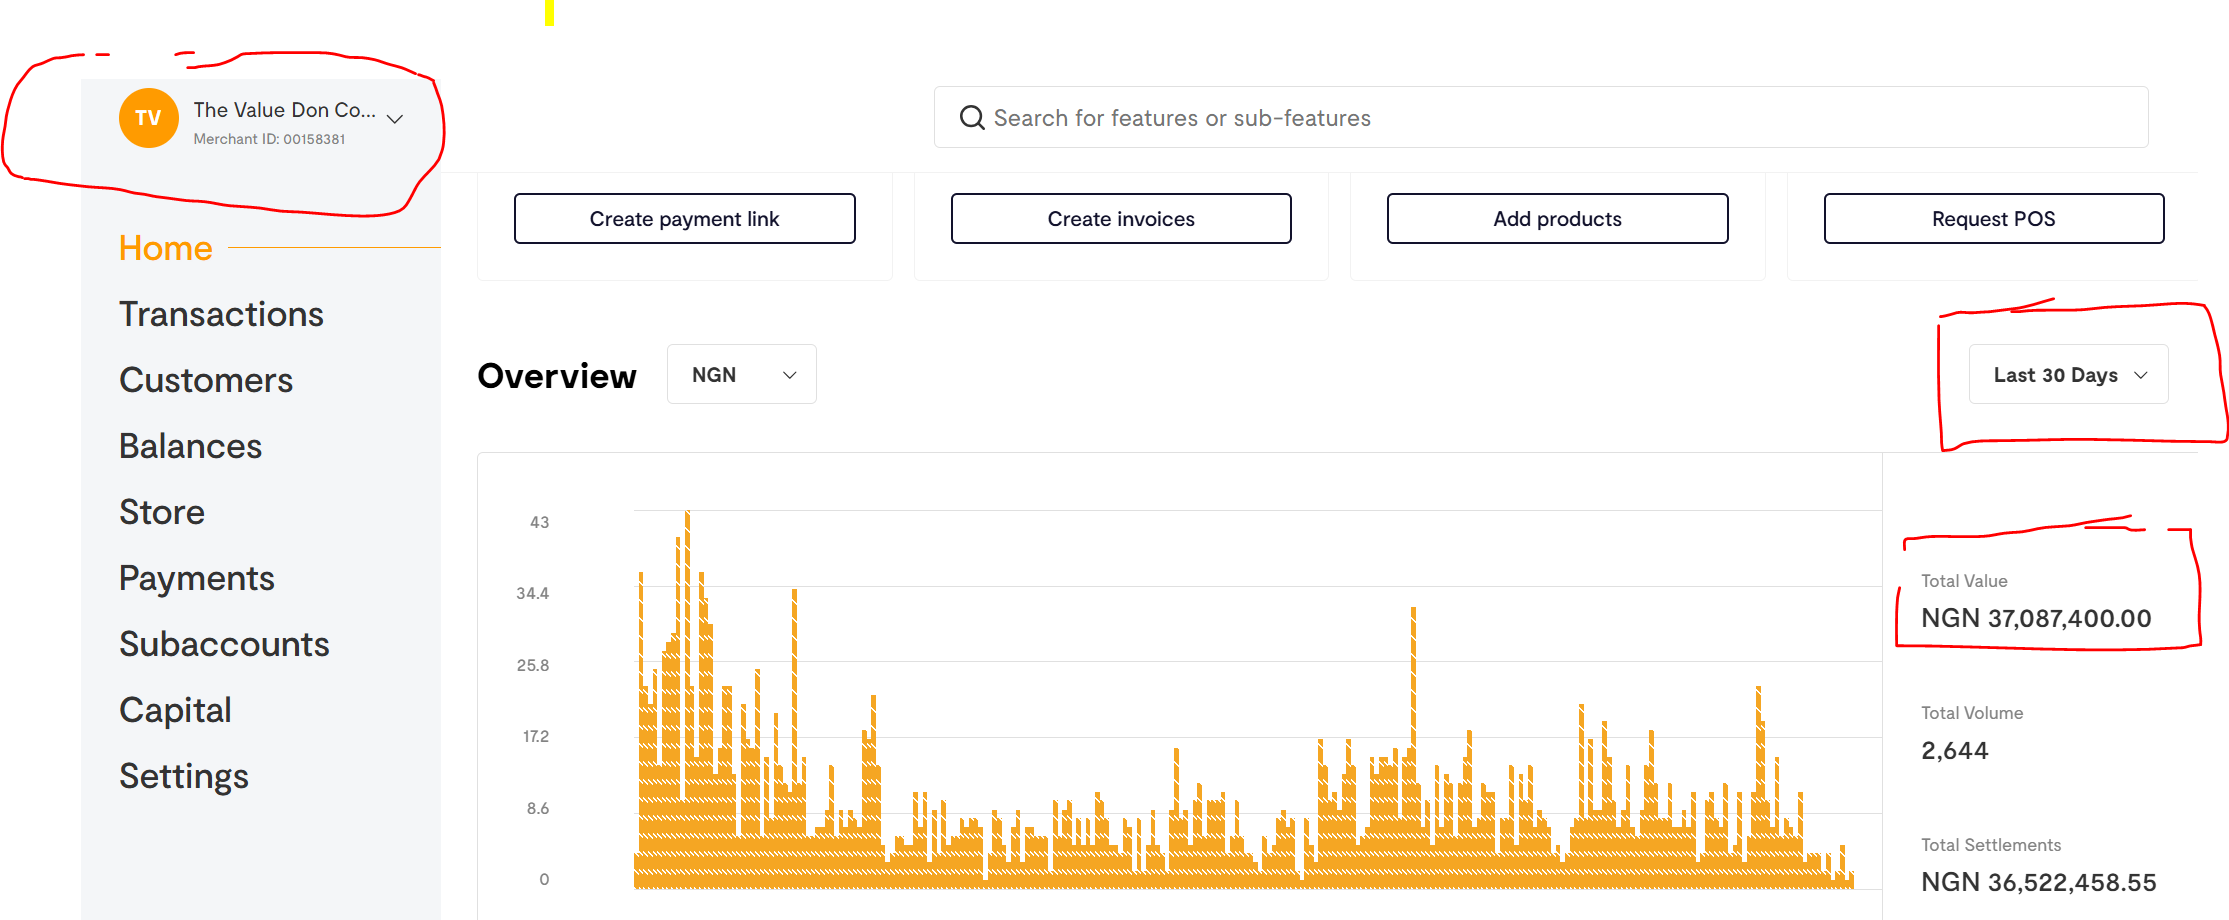2229x920 pixels.
Task: Click the tallest bar in overview chart
Action: (687, 700)
